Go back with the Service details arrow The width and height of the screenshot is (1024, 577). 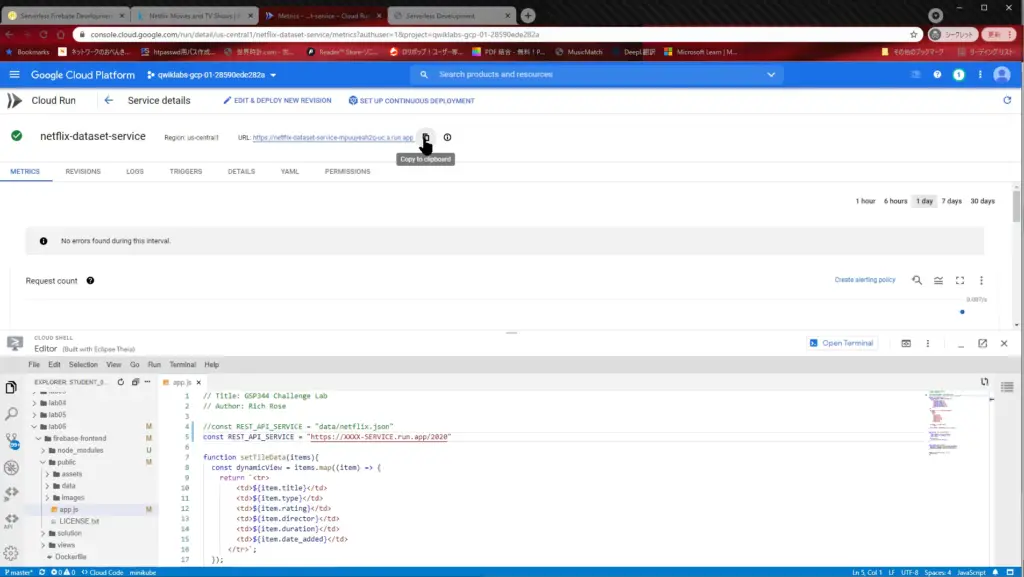click(x=108, y=101)
